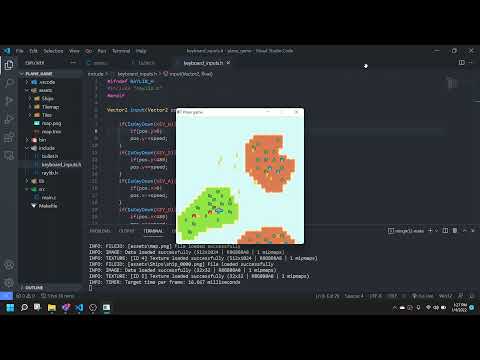Open bullet.h in the file tree

pyautogui.click(x=50, y=156)
